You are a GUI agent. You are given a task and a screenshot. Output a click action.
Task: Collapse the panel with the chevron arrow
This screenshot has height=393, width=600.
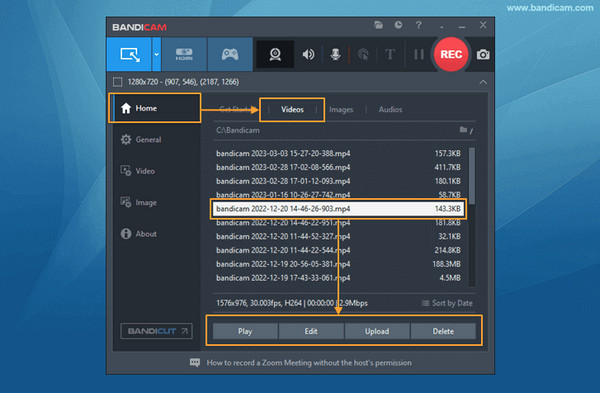[x=483, y=82]
